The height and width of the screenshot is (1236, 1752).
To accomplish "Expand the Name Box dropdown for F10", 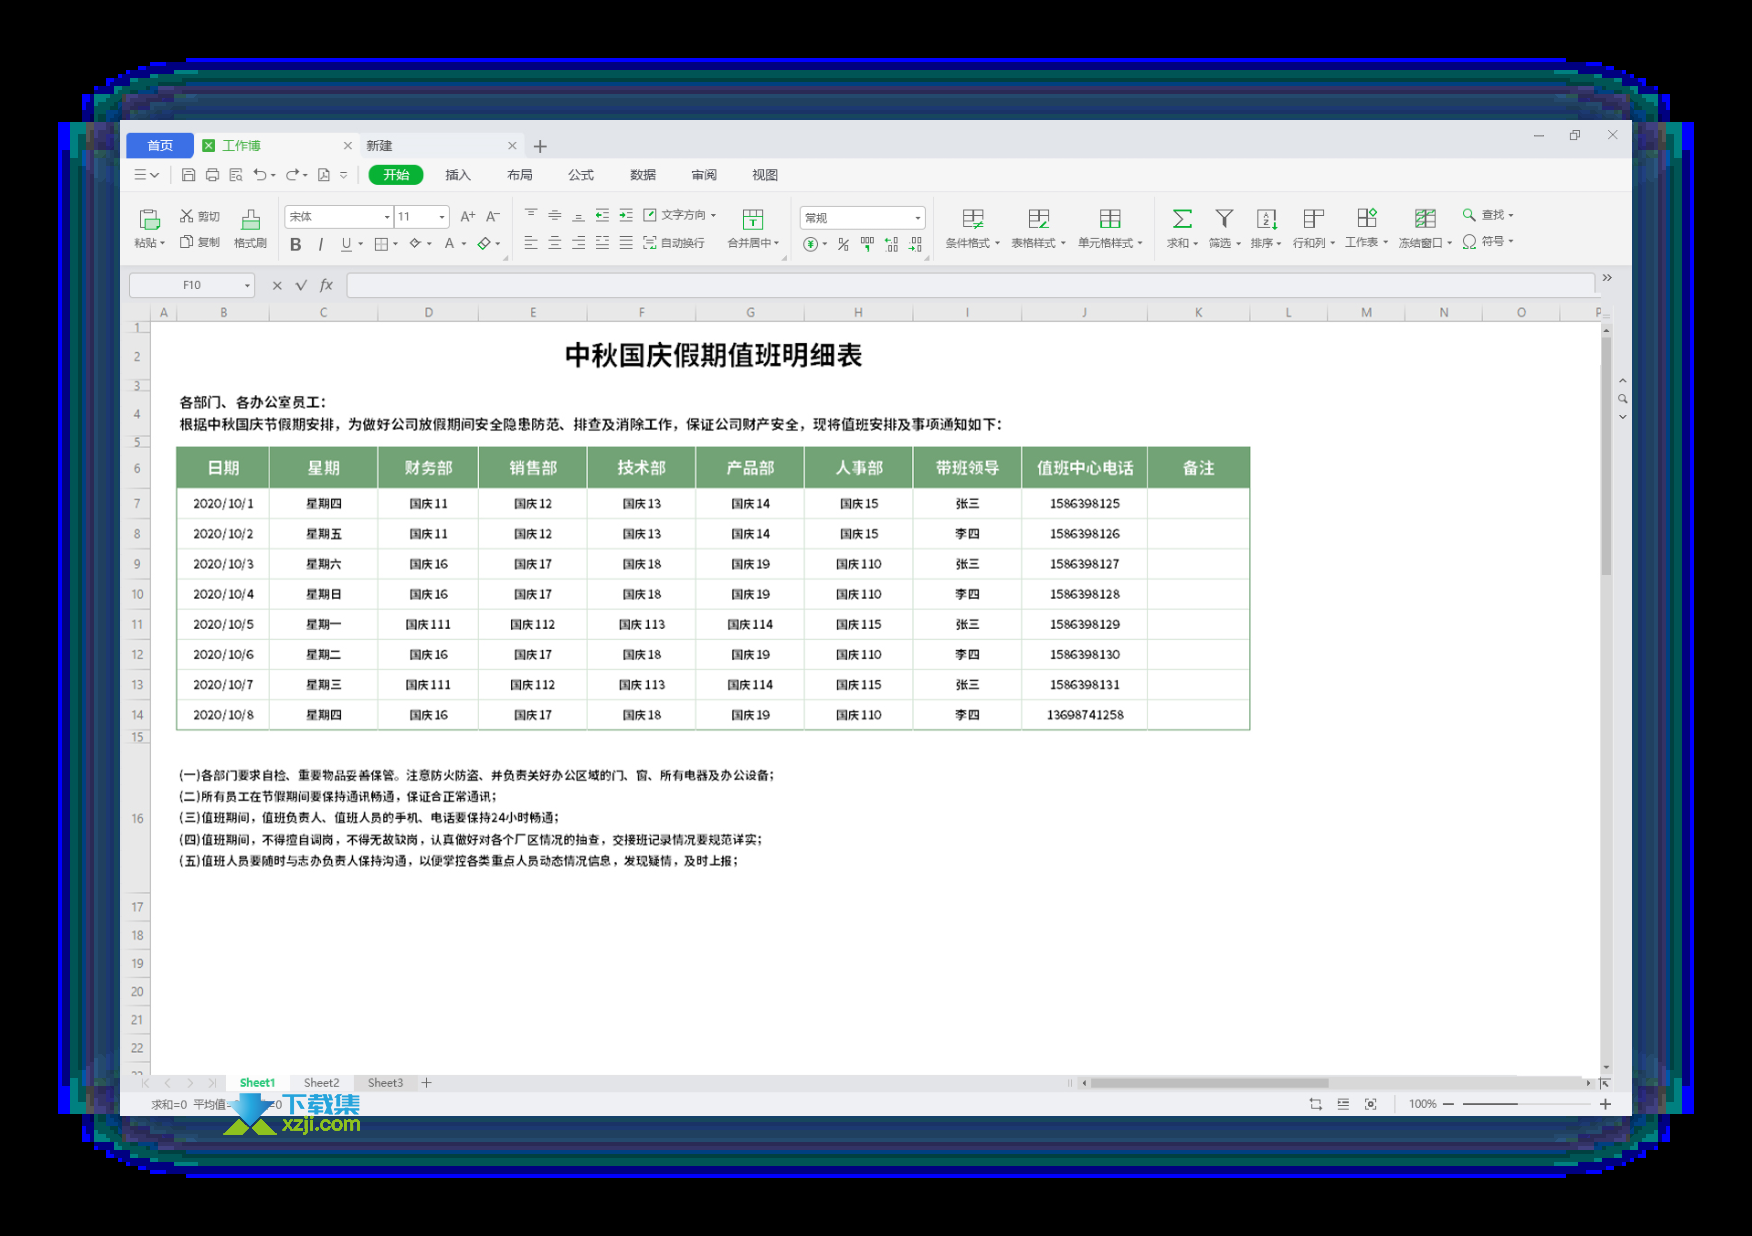I will click(x=247, y=286).
